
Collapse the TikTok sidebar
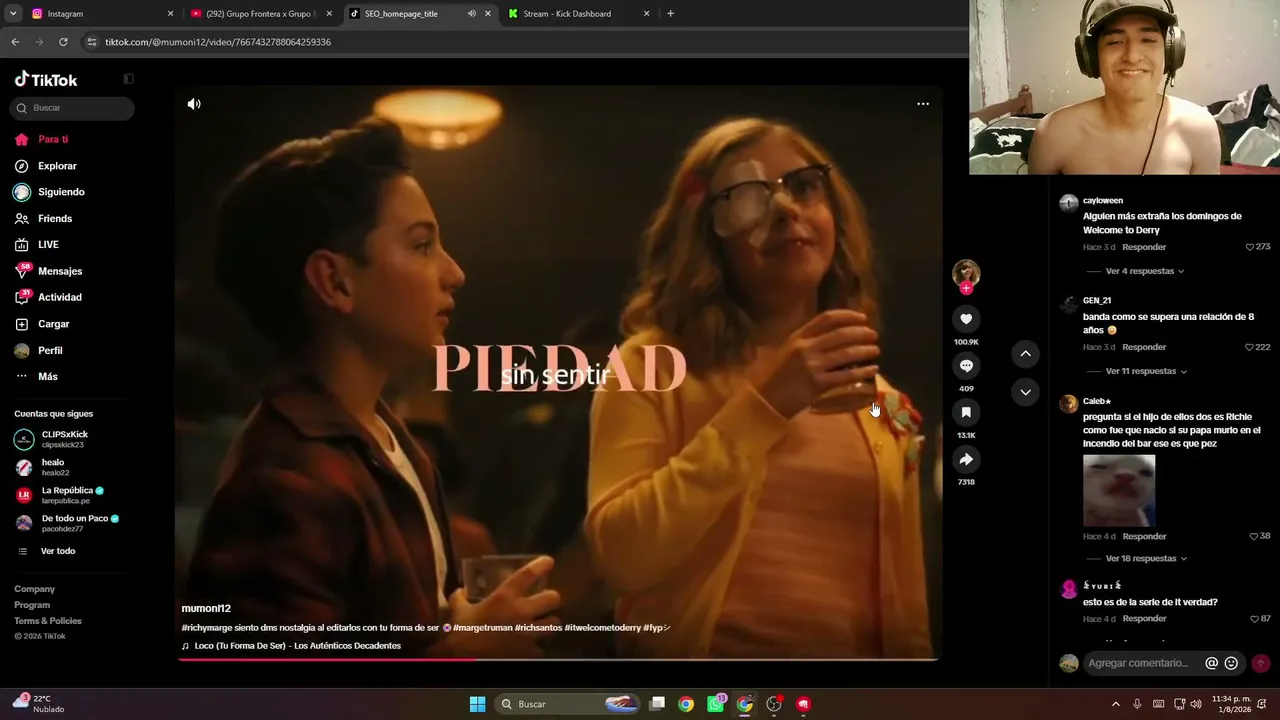[x=128, y=79]
